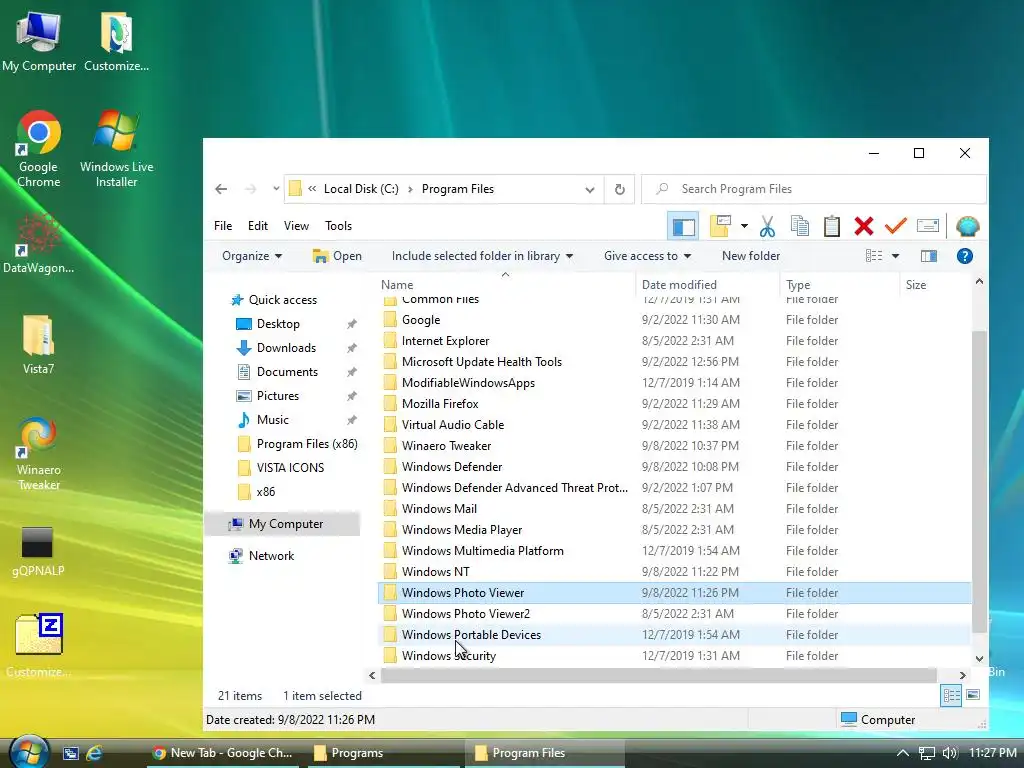Image resolution: width=1024 pixels, height=768 pixels.
Task: Open the View menu
Action: coord(296,226)
